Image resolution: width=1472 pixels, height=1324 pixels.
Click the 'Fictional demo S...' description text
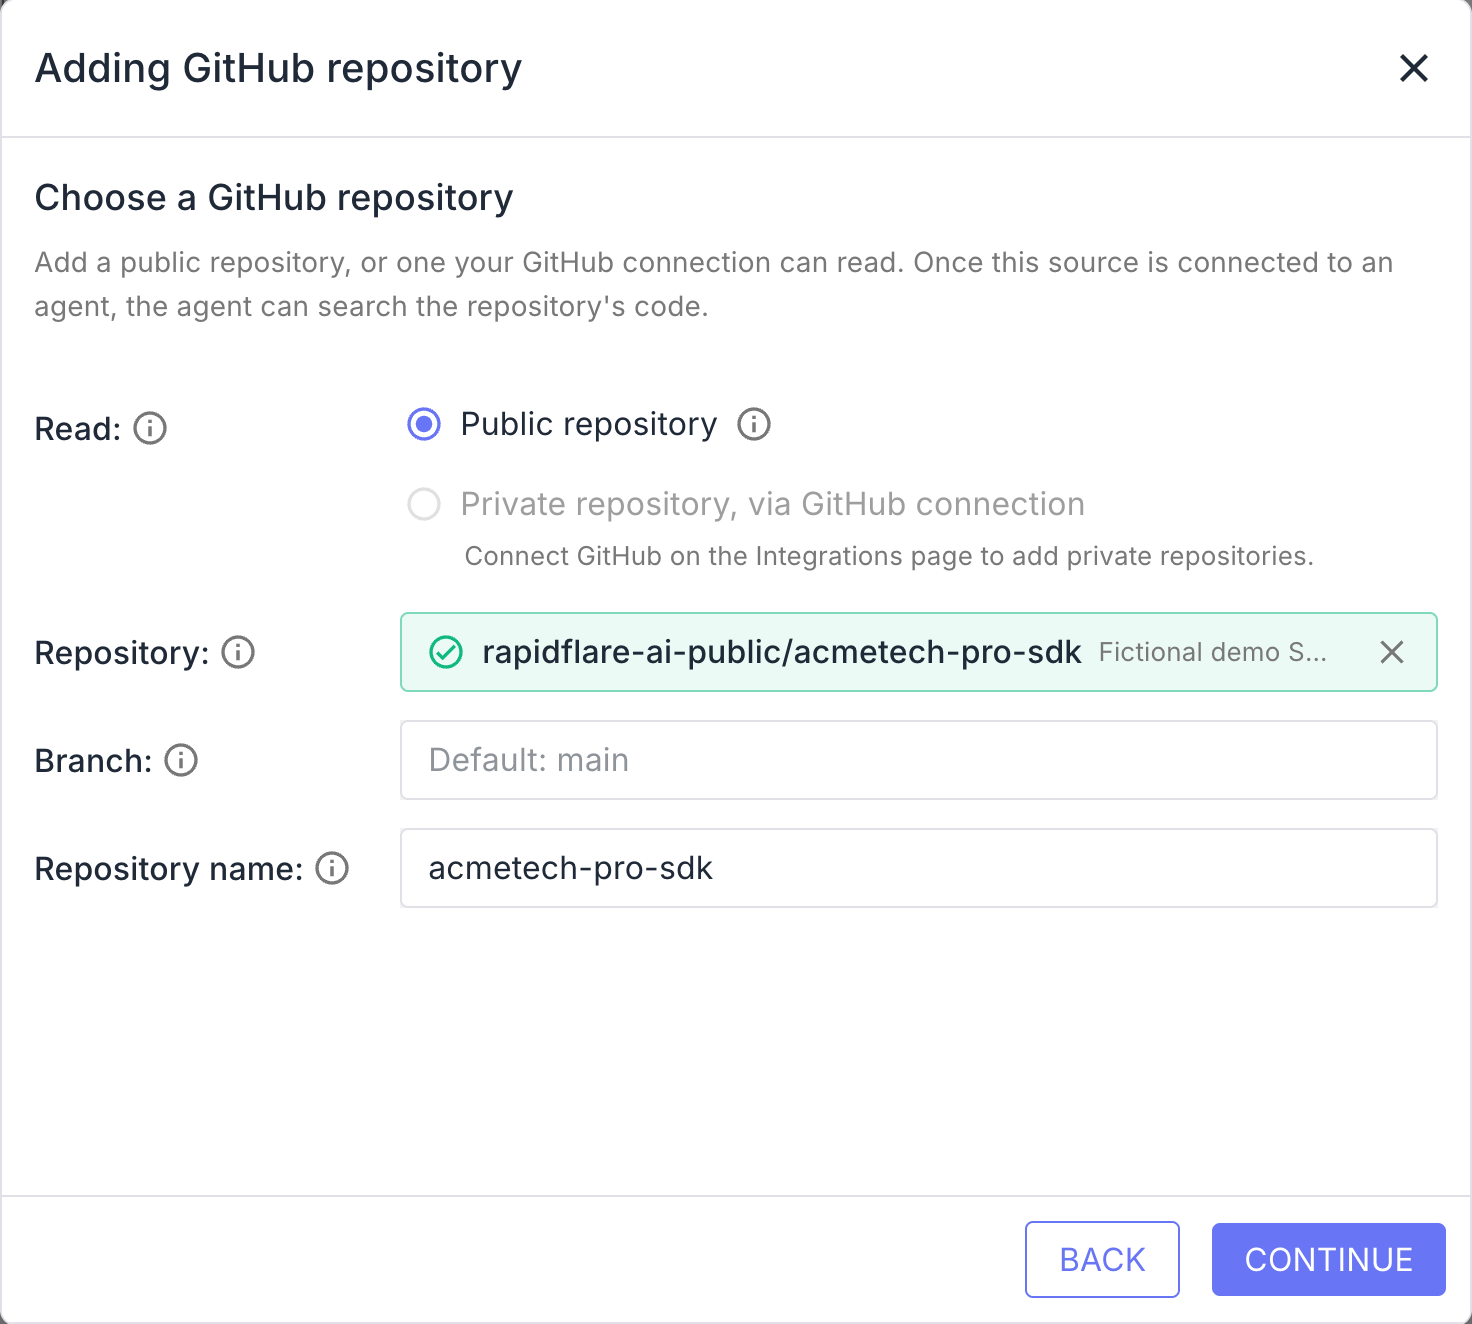(x=1212, y=652)
